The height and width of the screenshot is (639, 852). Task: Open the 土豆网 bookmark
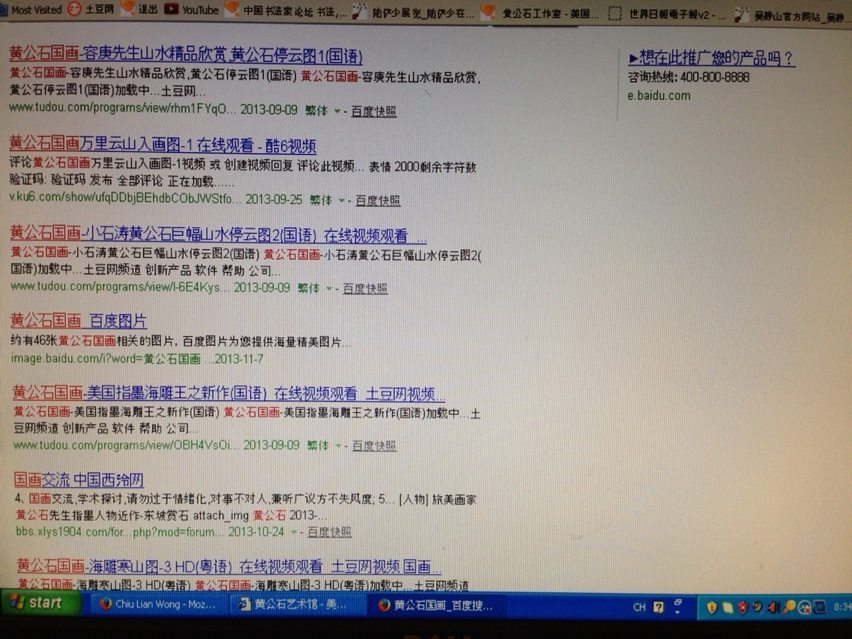(91, 9)
